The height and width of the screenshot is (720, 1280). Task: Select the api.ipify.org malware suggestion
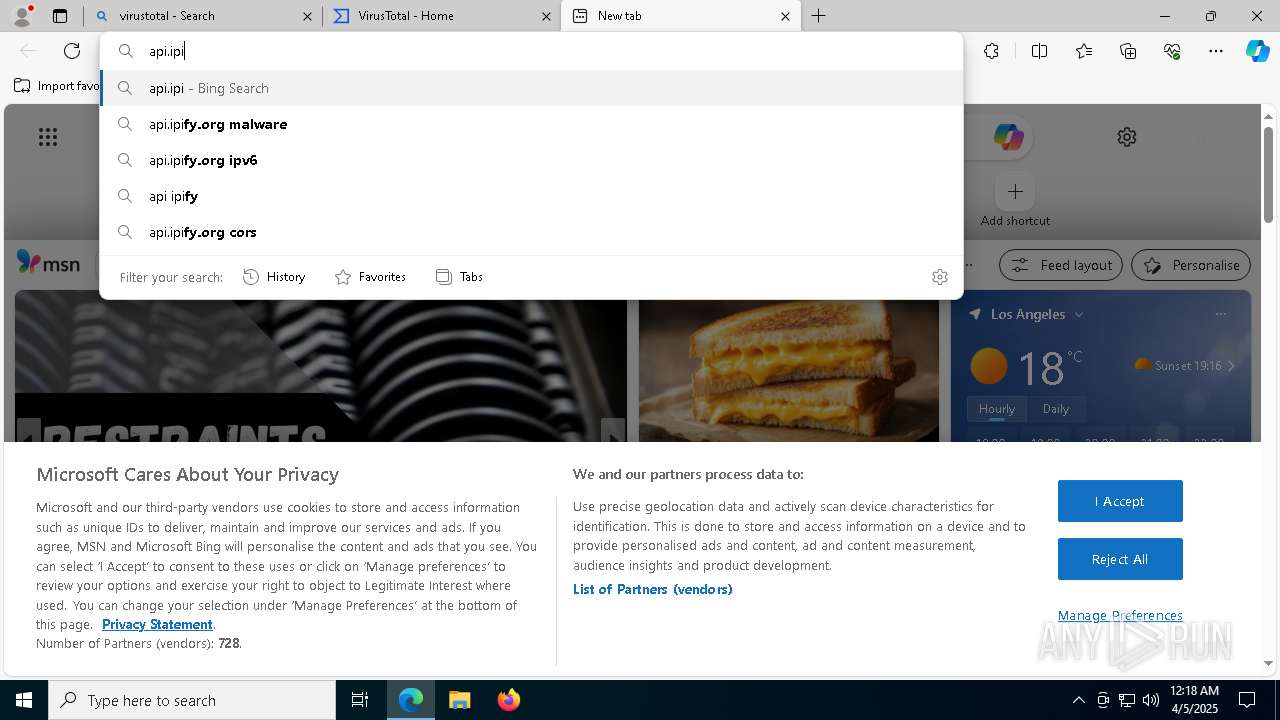(x=532, y=124)
